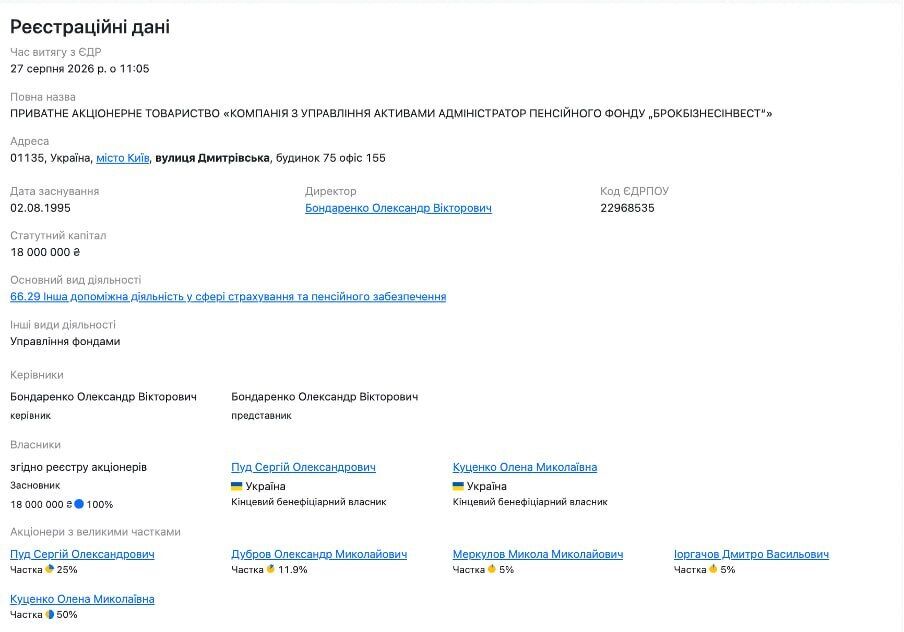
Task: Select the ЄДРПОУ code 22968535
Action: 627,208
